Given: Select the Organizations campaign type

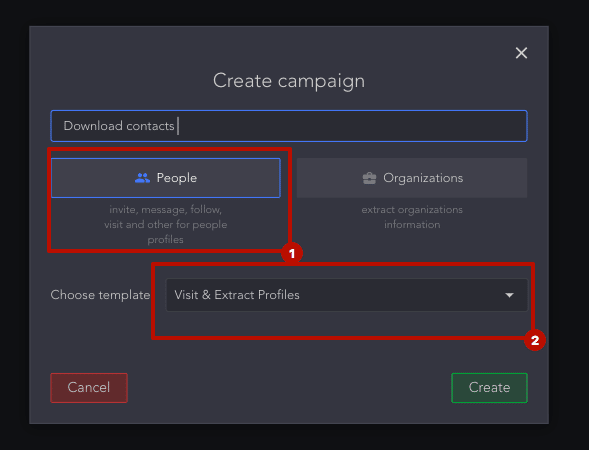Looking at the screenshot, I should click(412, 178).
